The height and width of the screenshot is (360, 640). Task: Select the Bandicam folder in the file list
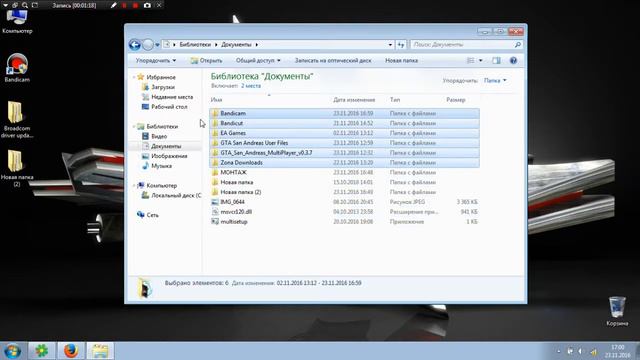point(344,113)
